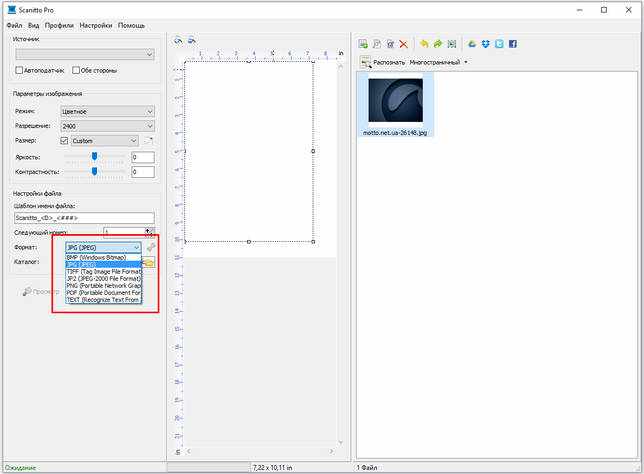
Task: Click the fit/crop image toolbar icon
Action: [452, 44]
